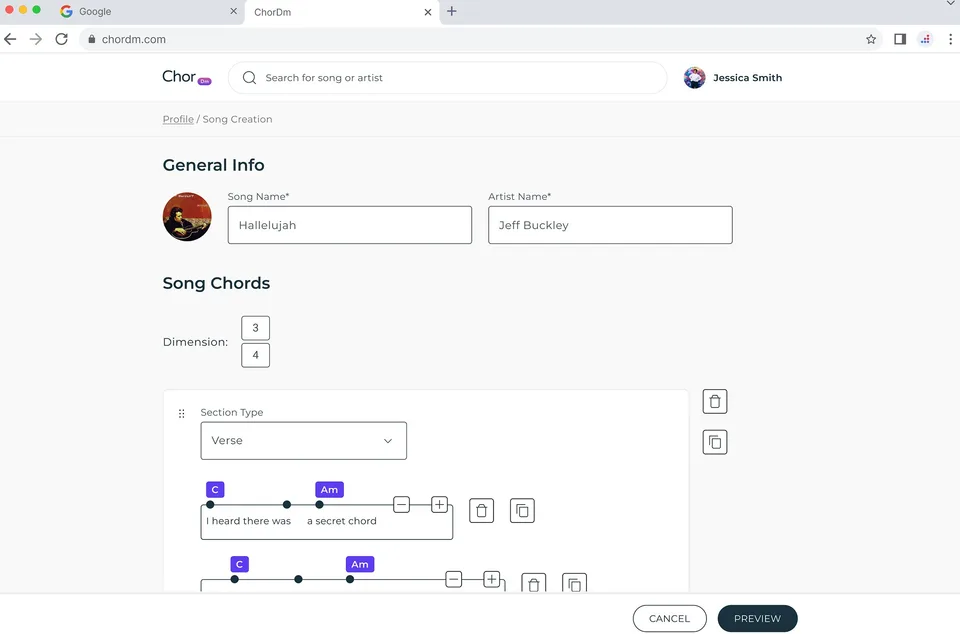Delete the Verse section with its trash icon
The width and height of the screenshot is (960, 634).
[714, 401]
